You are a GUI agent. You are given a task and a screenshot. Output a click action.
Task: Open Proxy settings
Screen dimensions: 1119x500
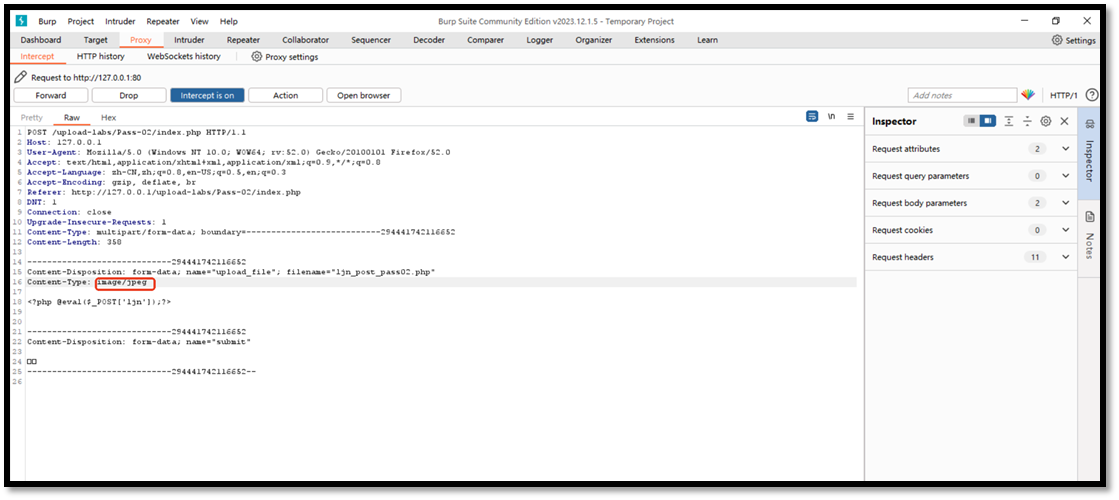pos(285,56)
